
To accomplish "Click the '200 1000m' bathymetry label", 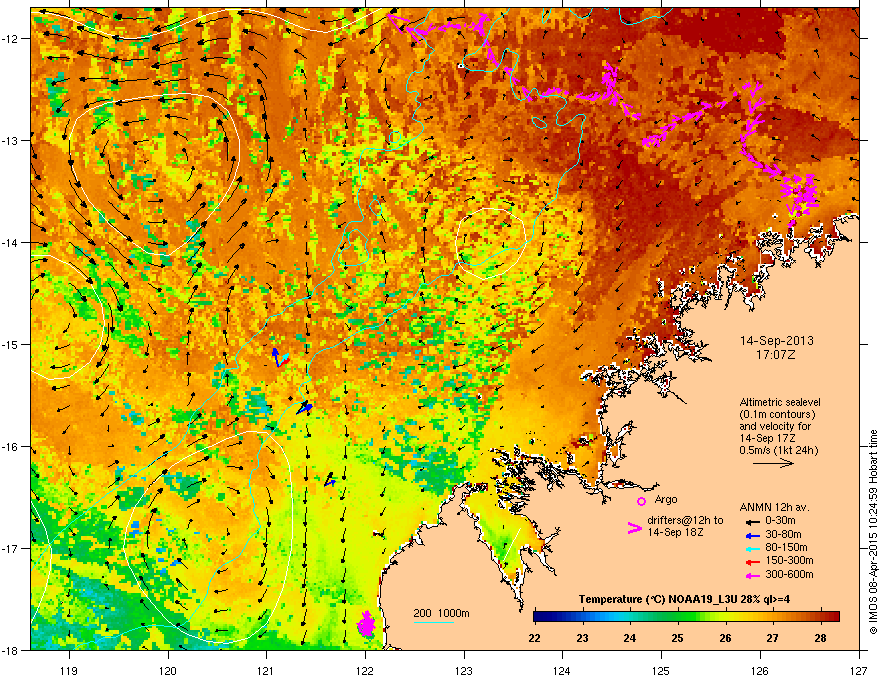I will click(441, 613).
